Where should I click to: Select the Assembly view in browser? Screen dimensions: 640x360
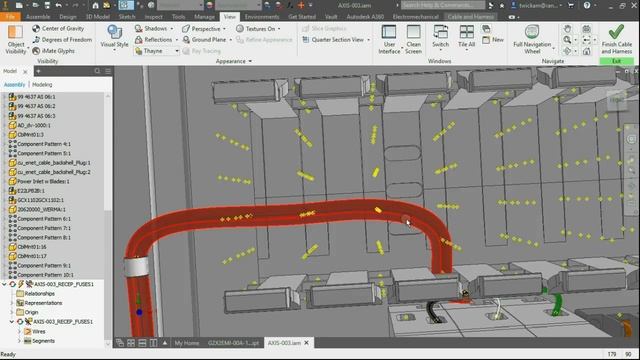14,84
